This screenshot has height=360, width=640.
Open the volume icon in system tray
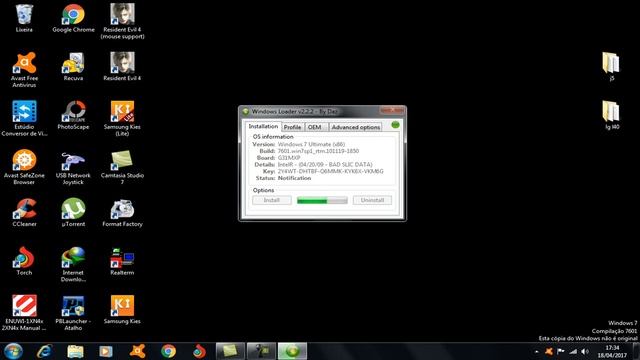point(585,351)
